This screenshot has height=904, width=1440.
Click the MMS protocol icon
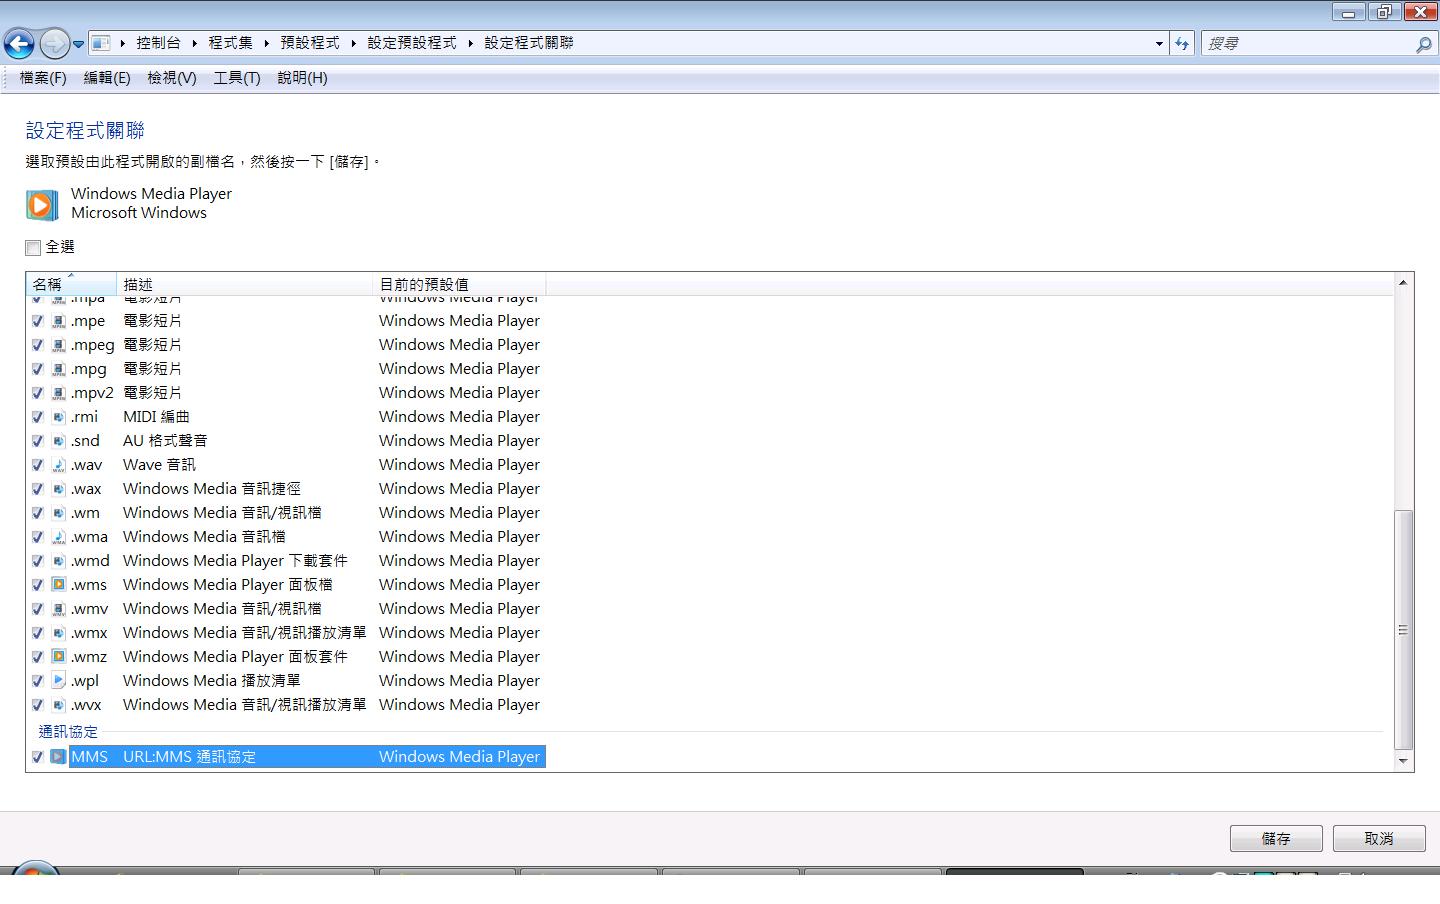pyautogui.click(x=59, y=757)
